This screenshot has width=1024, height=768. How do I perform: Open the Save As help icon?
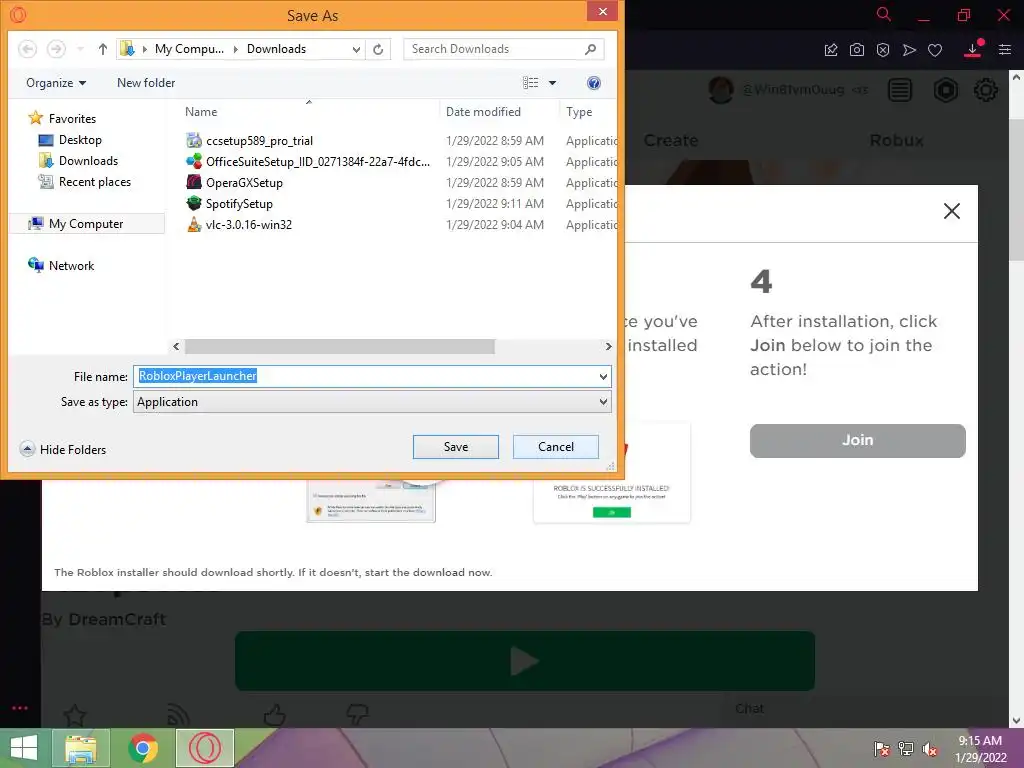point(594,83)
